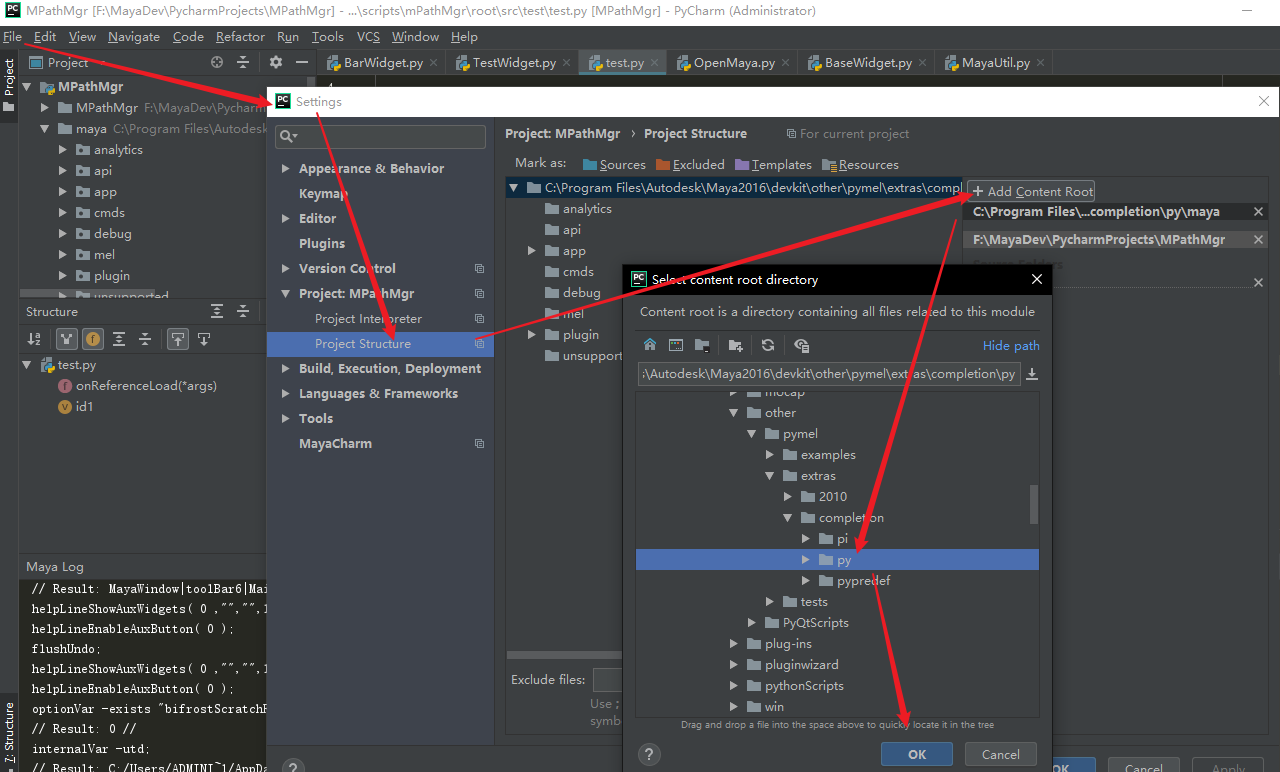This screenshot has width=1280, height=772.
Task: Open the VCS menu
Action: (x=368, y=37)
